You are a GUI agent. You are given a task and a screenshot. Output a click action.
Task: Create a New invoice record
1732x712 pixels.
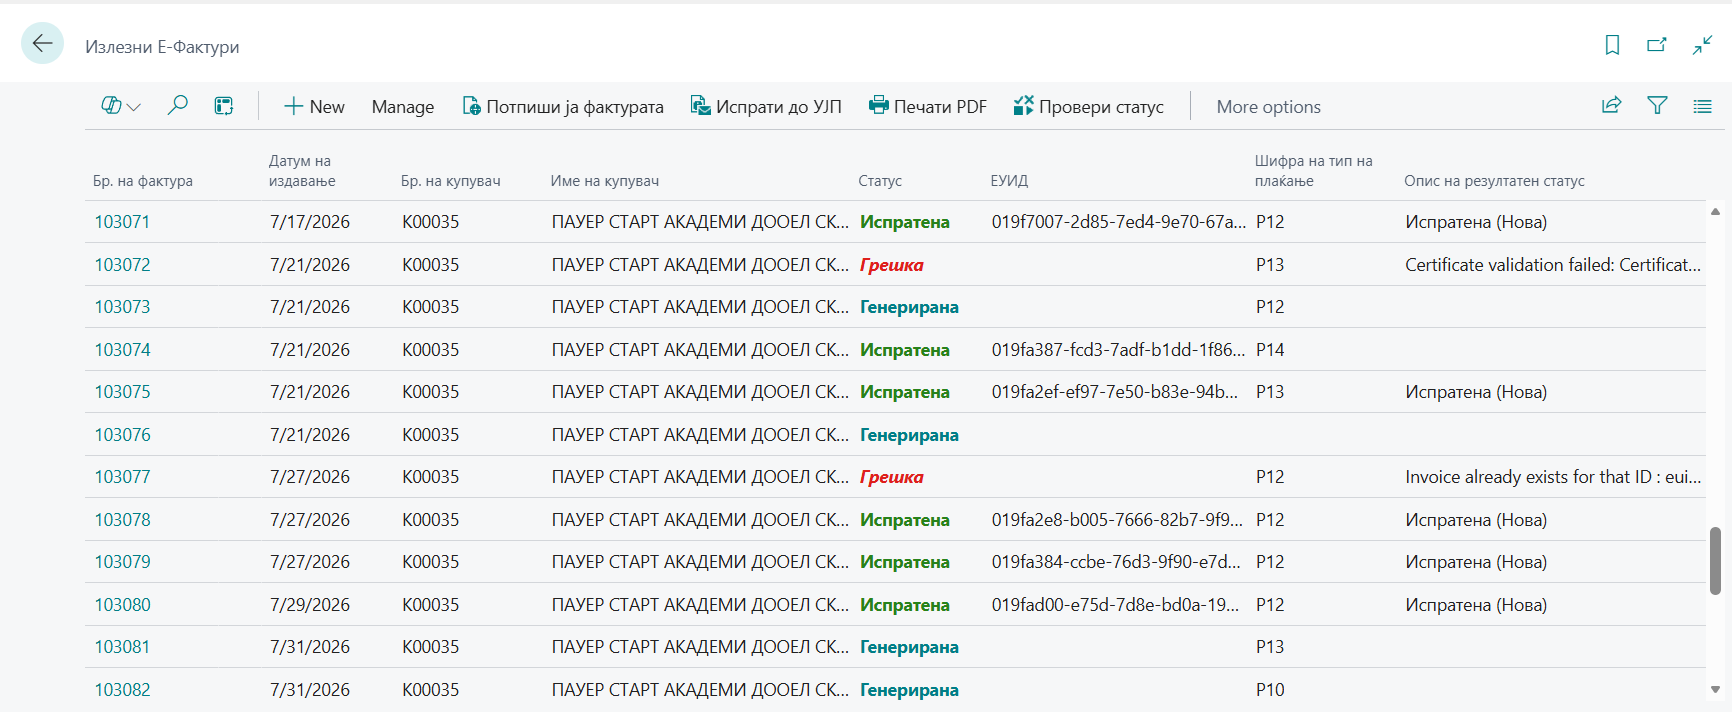[x=314, y=107]
